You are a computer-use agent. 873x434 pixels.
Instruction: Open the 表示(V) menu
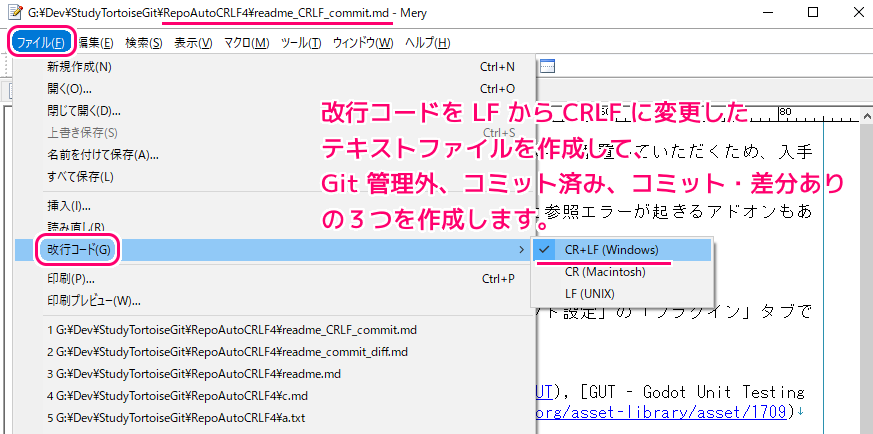click(192, 43)
